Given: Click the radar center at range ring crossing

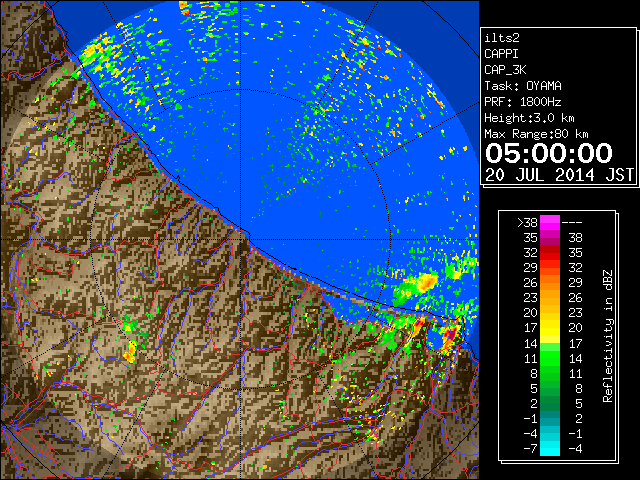Looking at the screenshot, I should [241, 239].
